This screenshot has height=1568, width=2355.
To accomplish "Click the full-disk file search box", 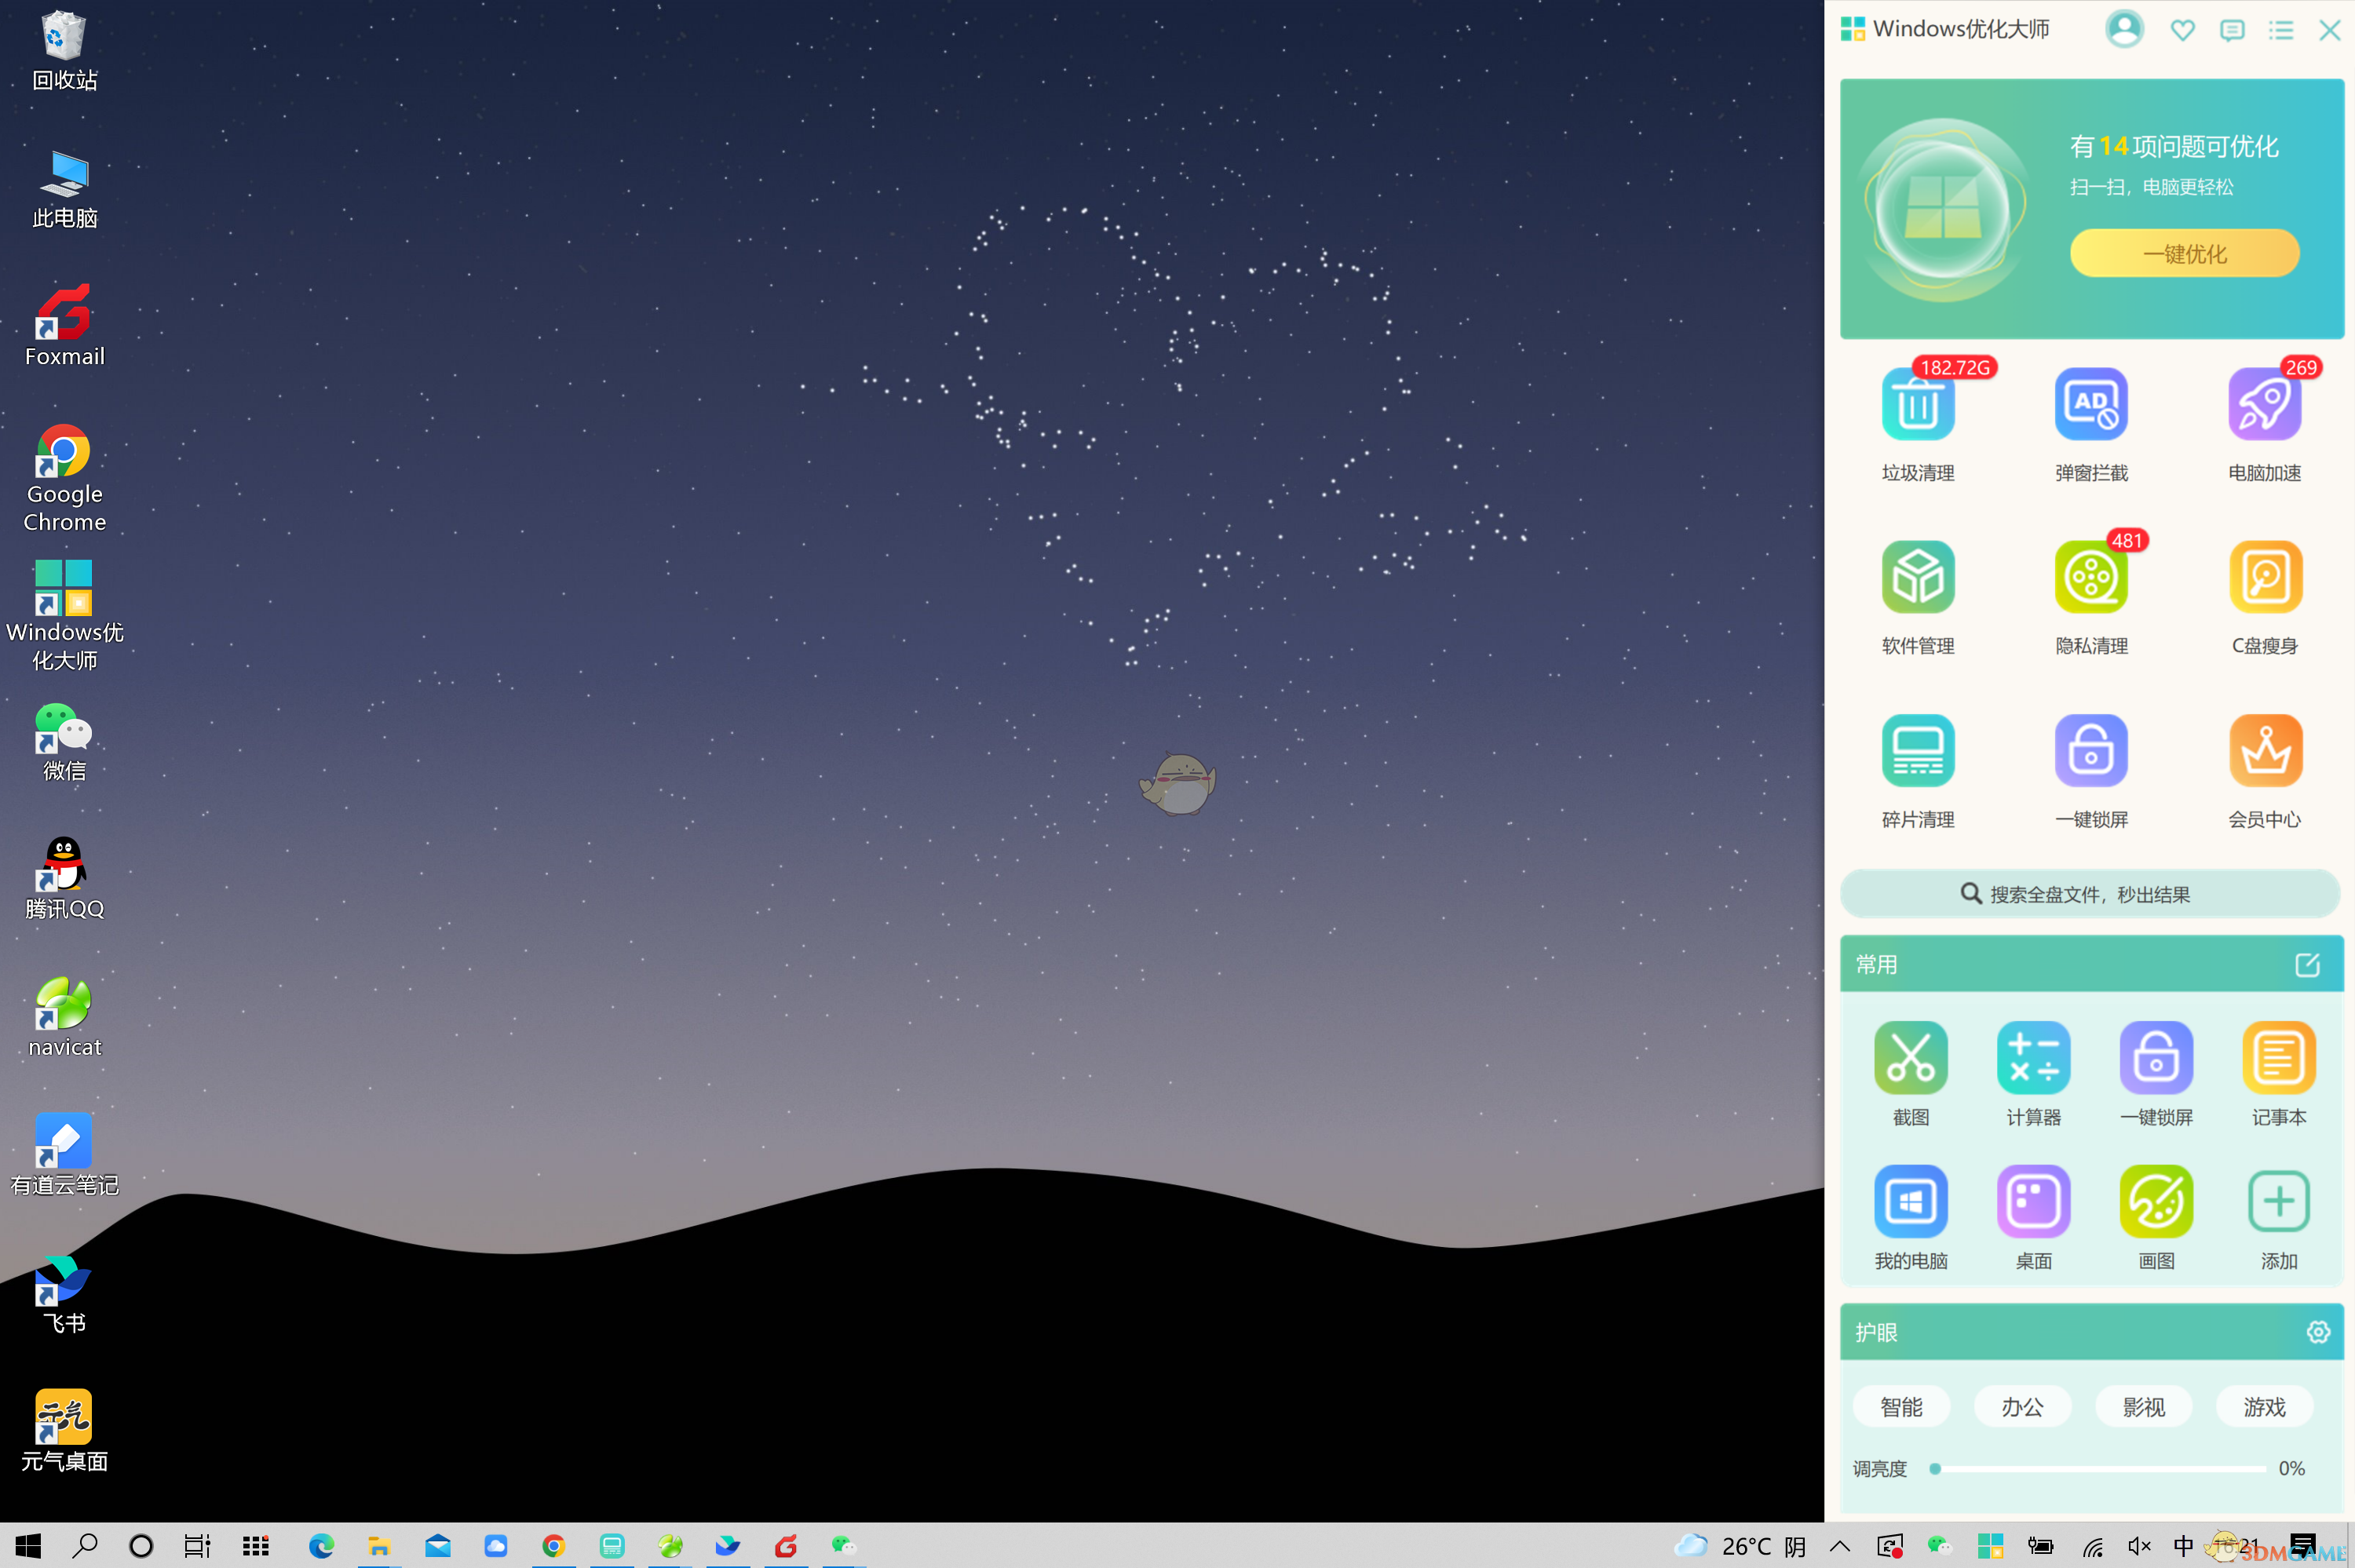I will 2090,893.
